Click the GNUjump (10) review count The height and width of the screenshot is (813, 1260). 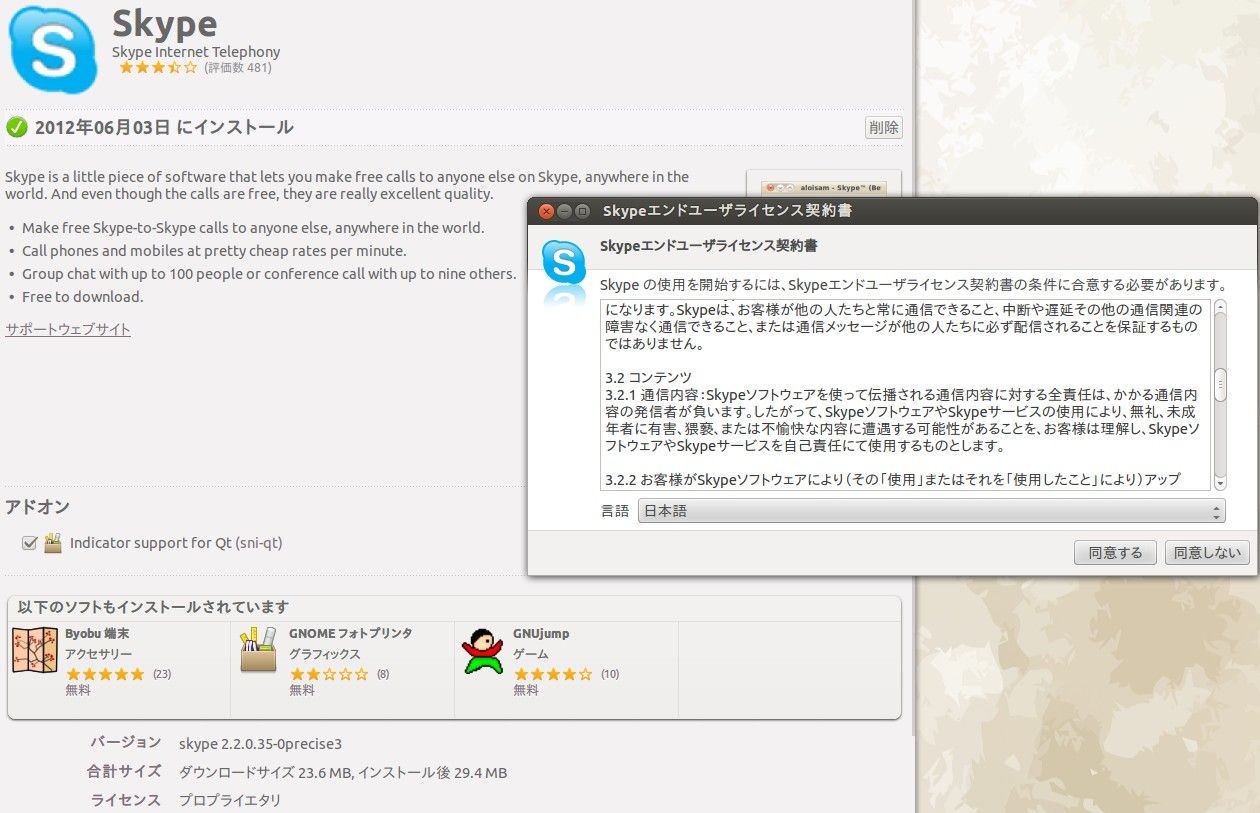click(x=610, y=674)
